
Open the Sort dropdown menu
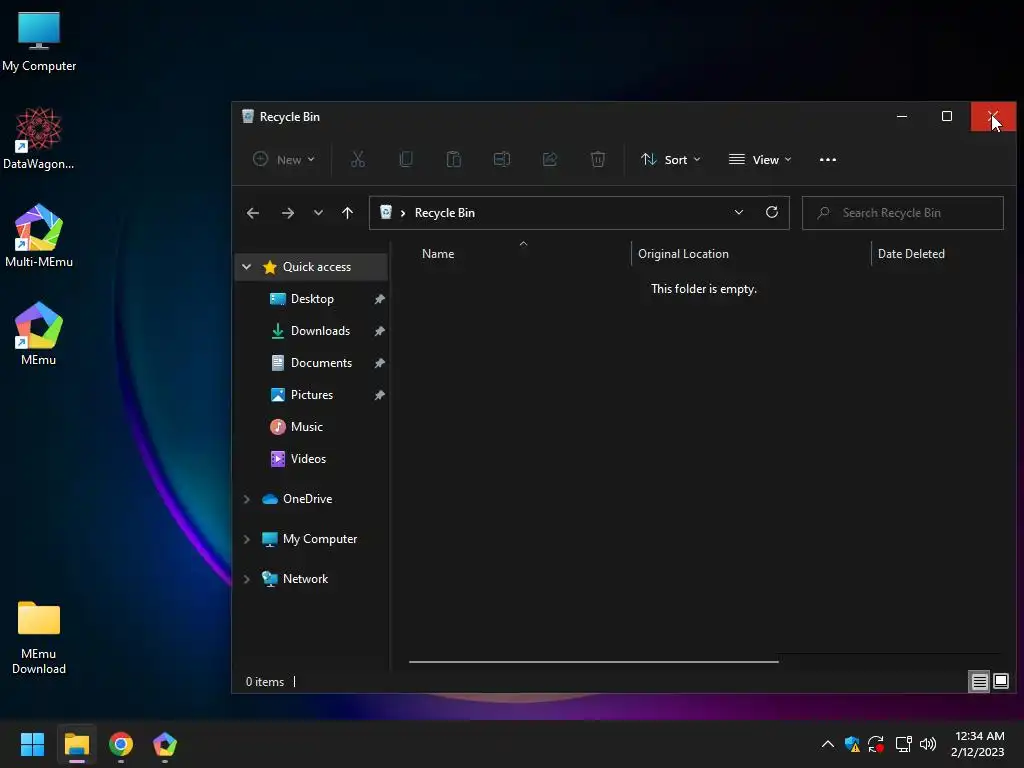[x=671, y=159]
